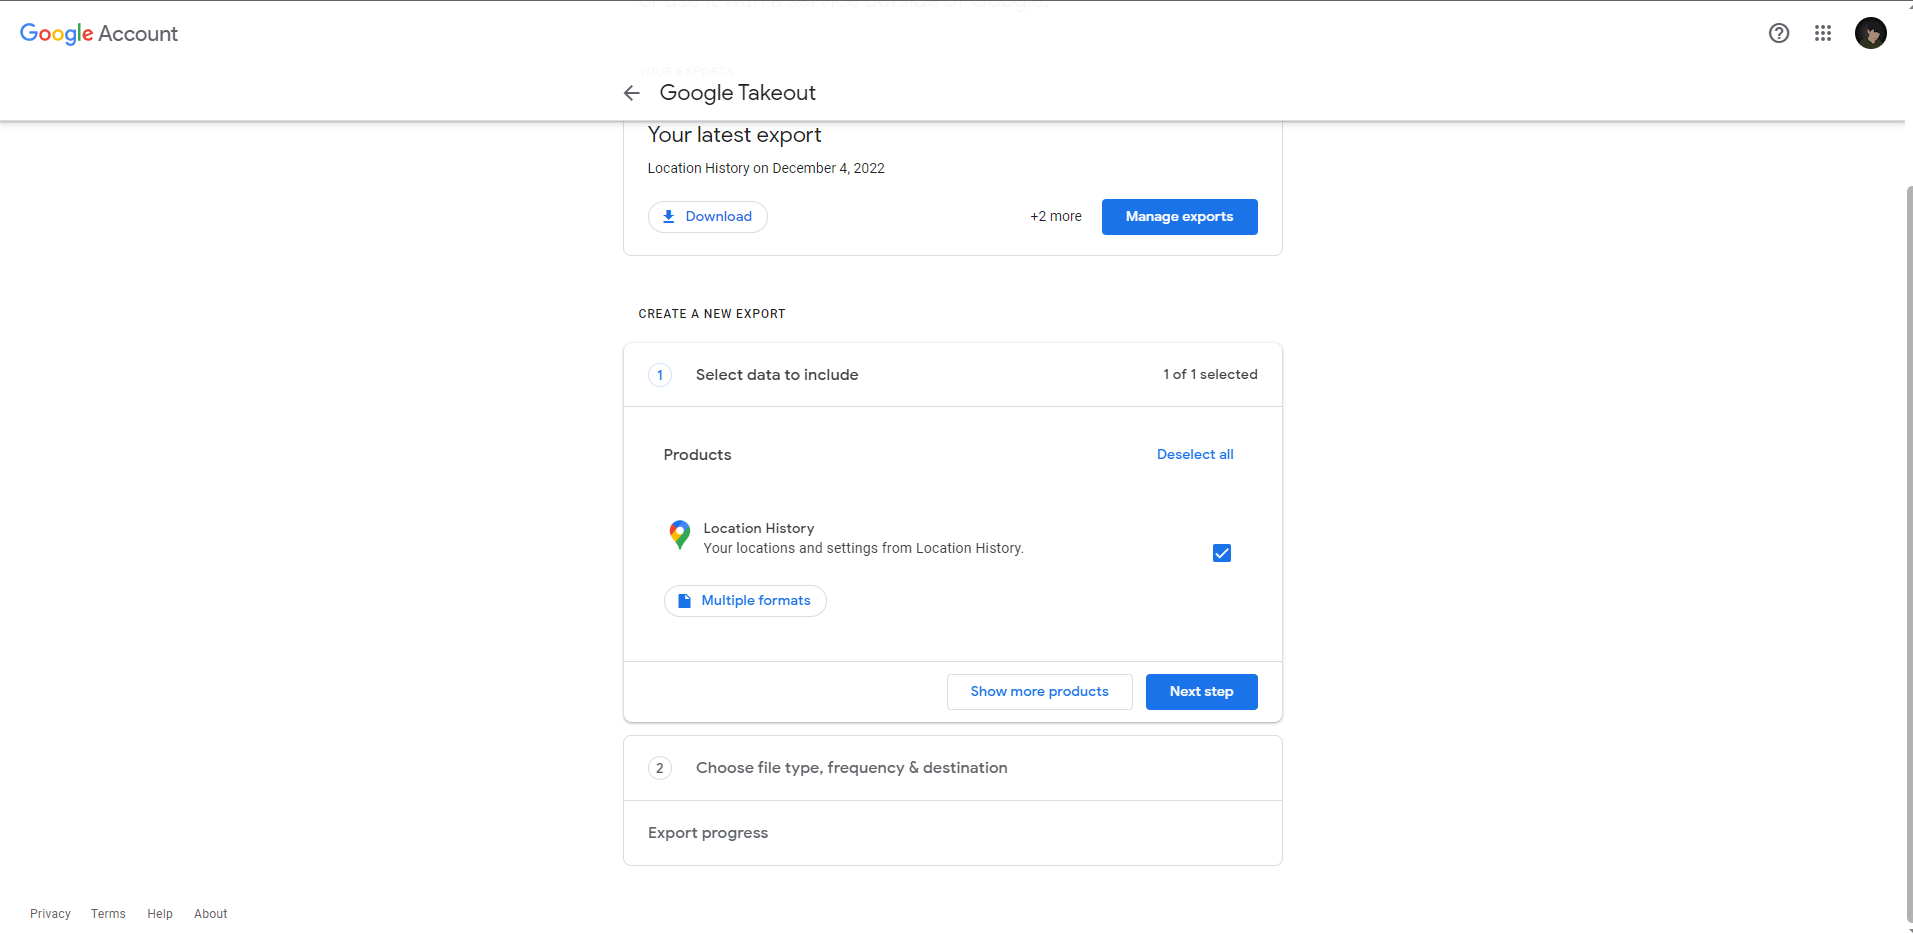Open the Help question mark icon
The height and width of the screenshot is (934, 1913).
pyautogui.click(x=1779, y=33)
